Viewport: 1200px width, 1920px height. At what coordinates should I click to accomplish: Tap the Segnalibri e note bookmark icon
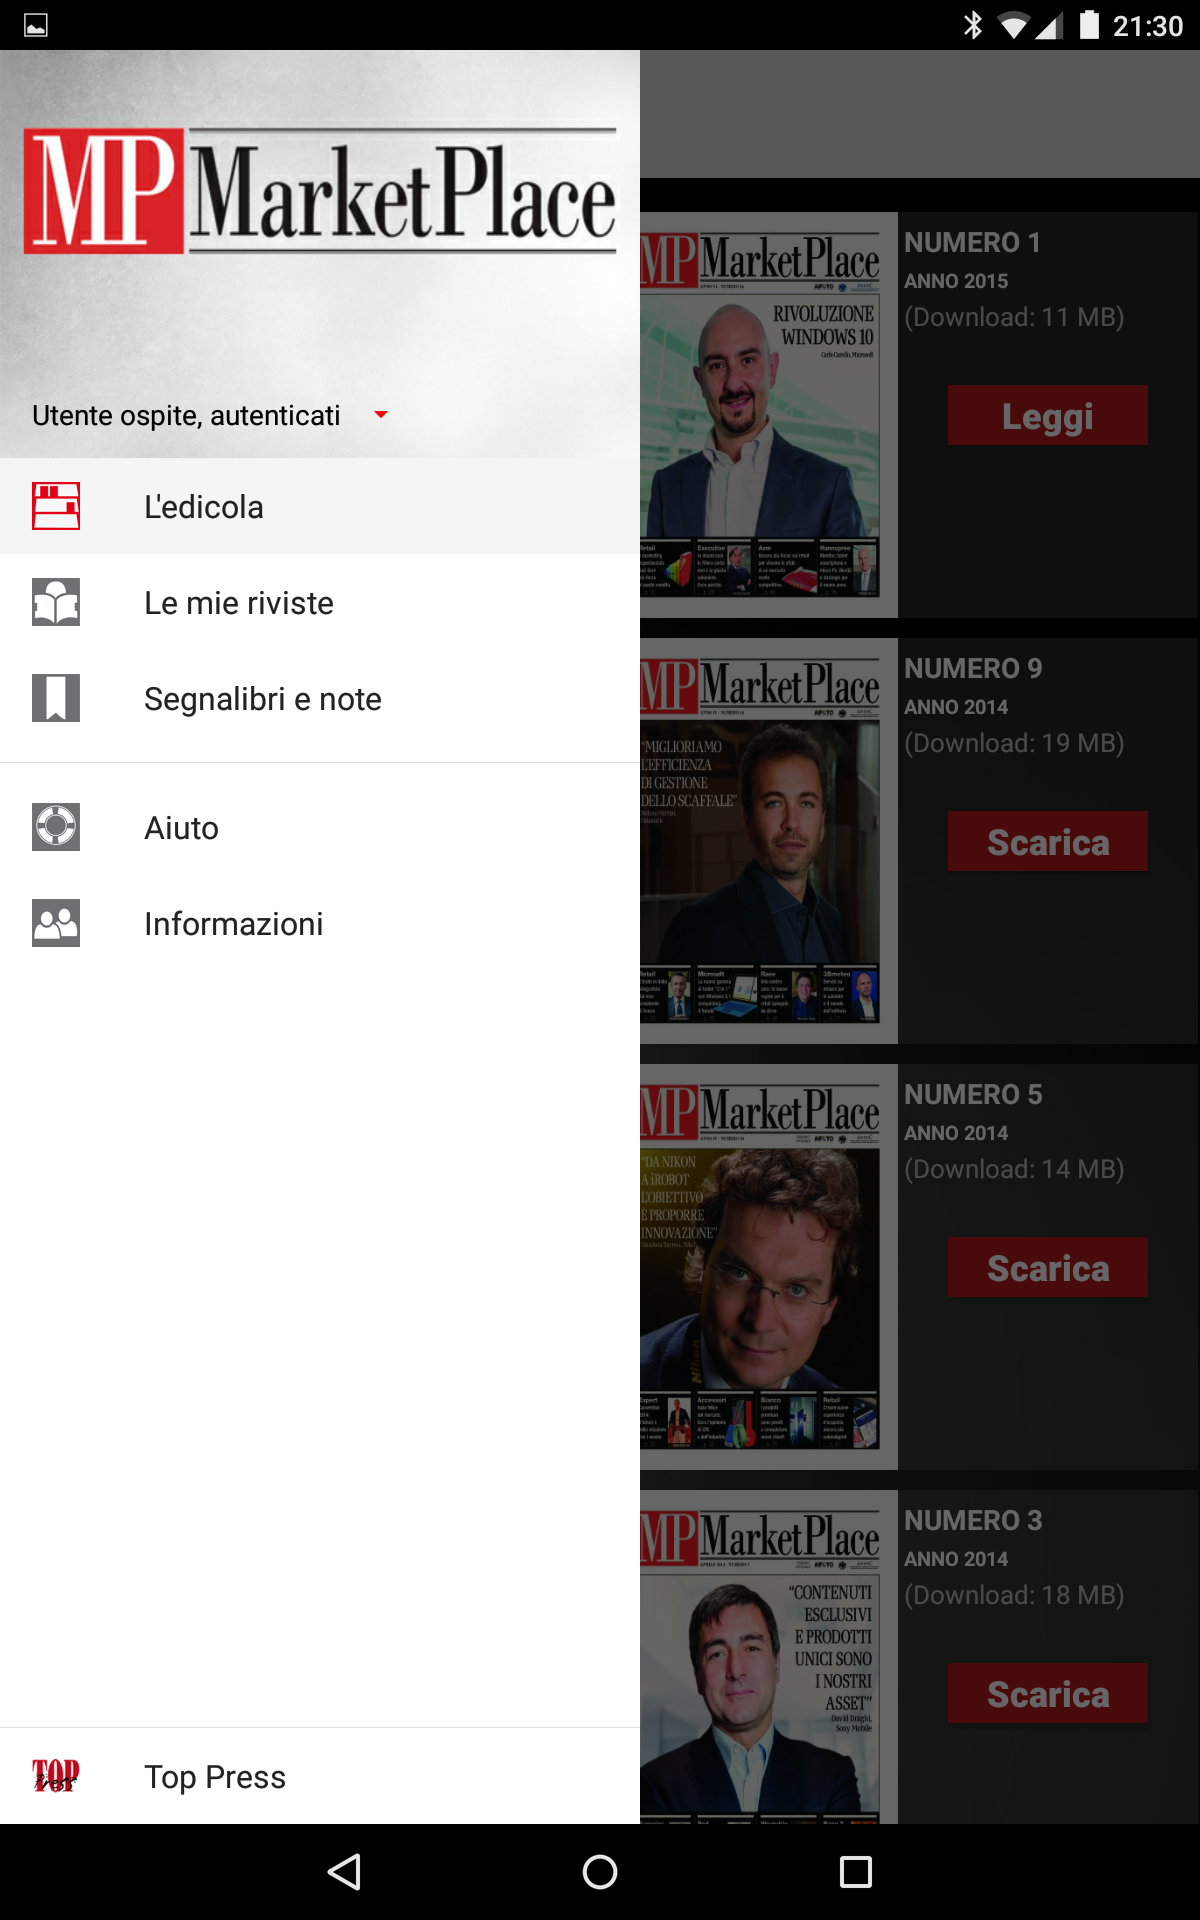pyautogui.click(x=56, y=698)
